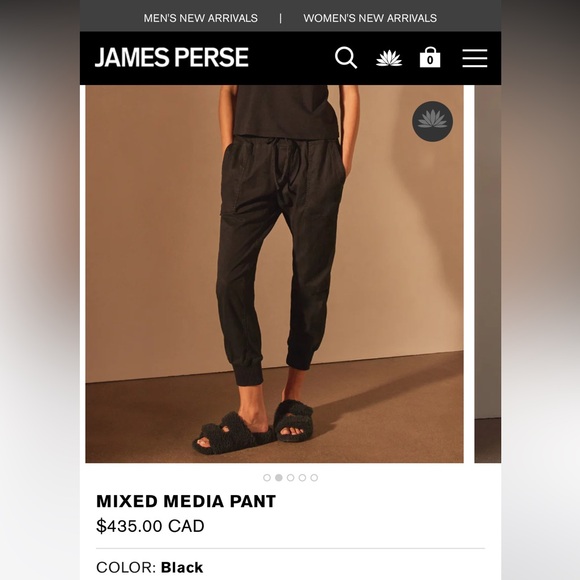The height and width of the screenshot is (580, 580).
Task: Tap the lotus badge on product image
Action: coord(432,121)
